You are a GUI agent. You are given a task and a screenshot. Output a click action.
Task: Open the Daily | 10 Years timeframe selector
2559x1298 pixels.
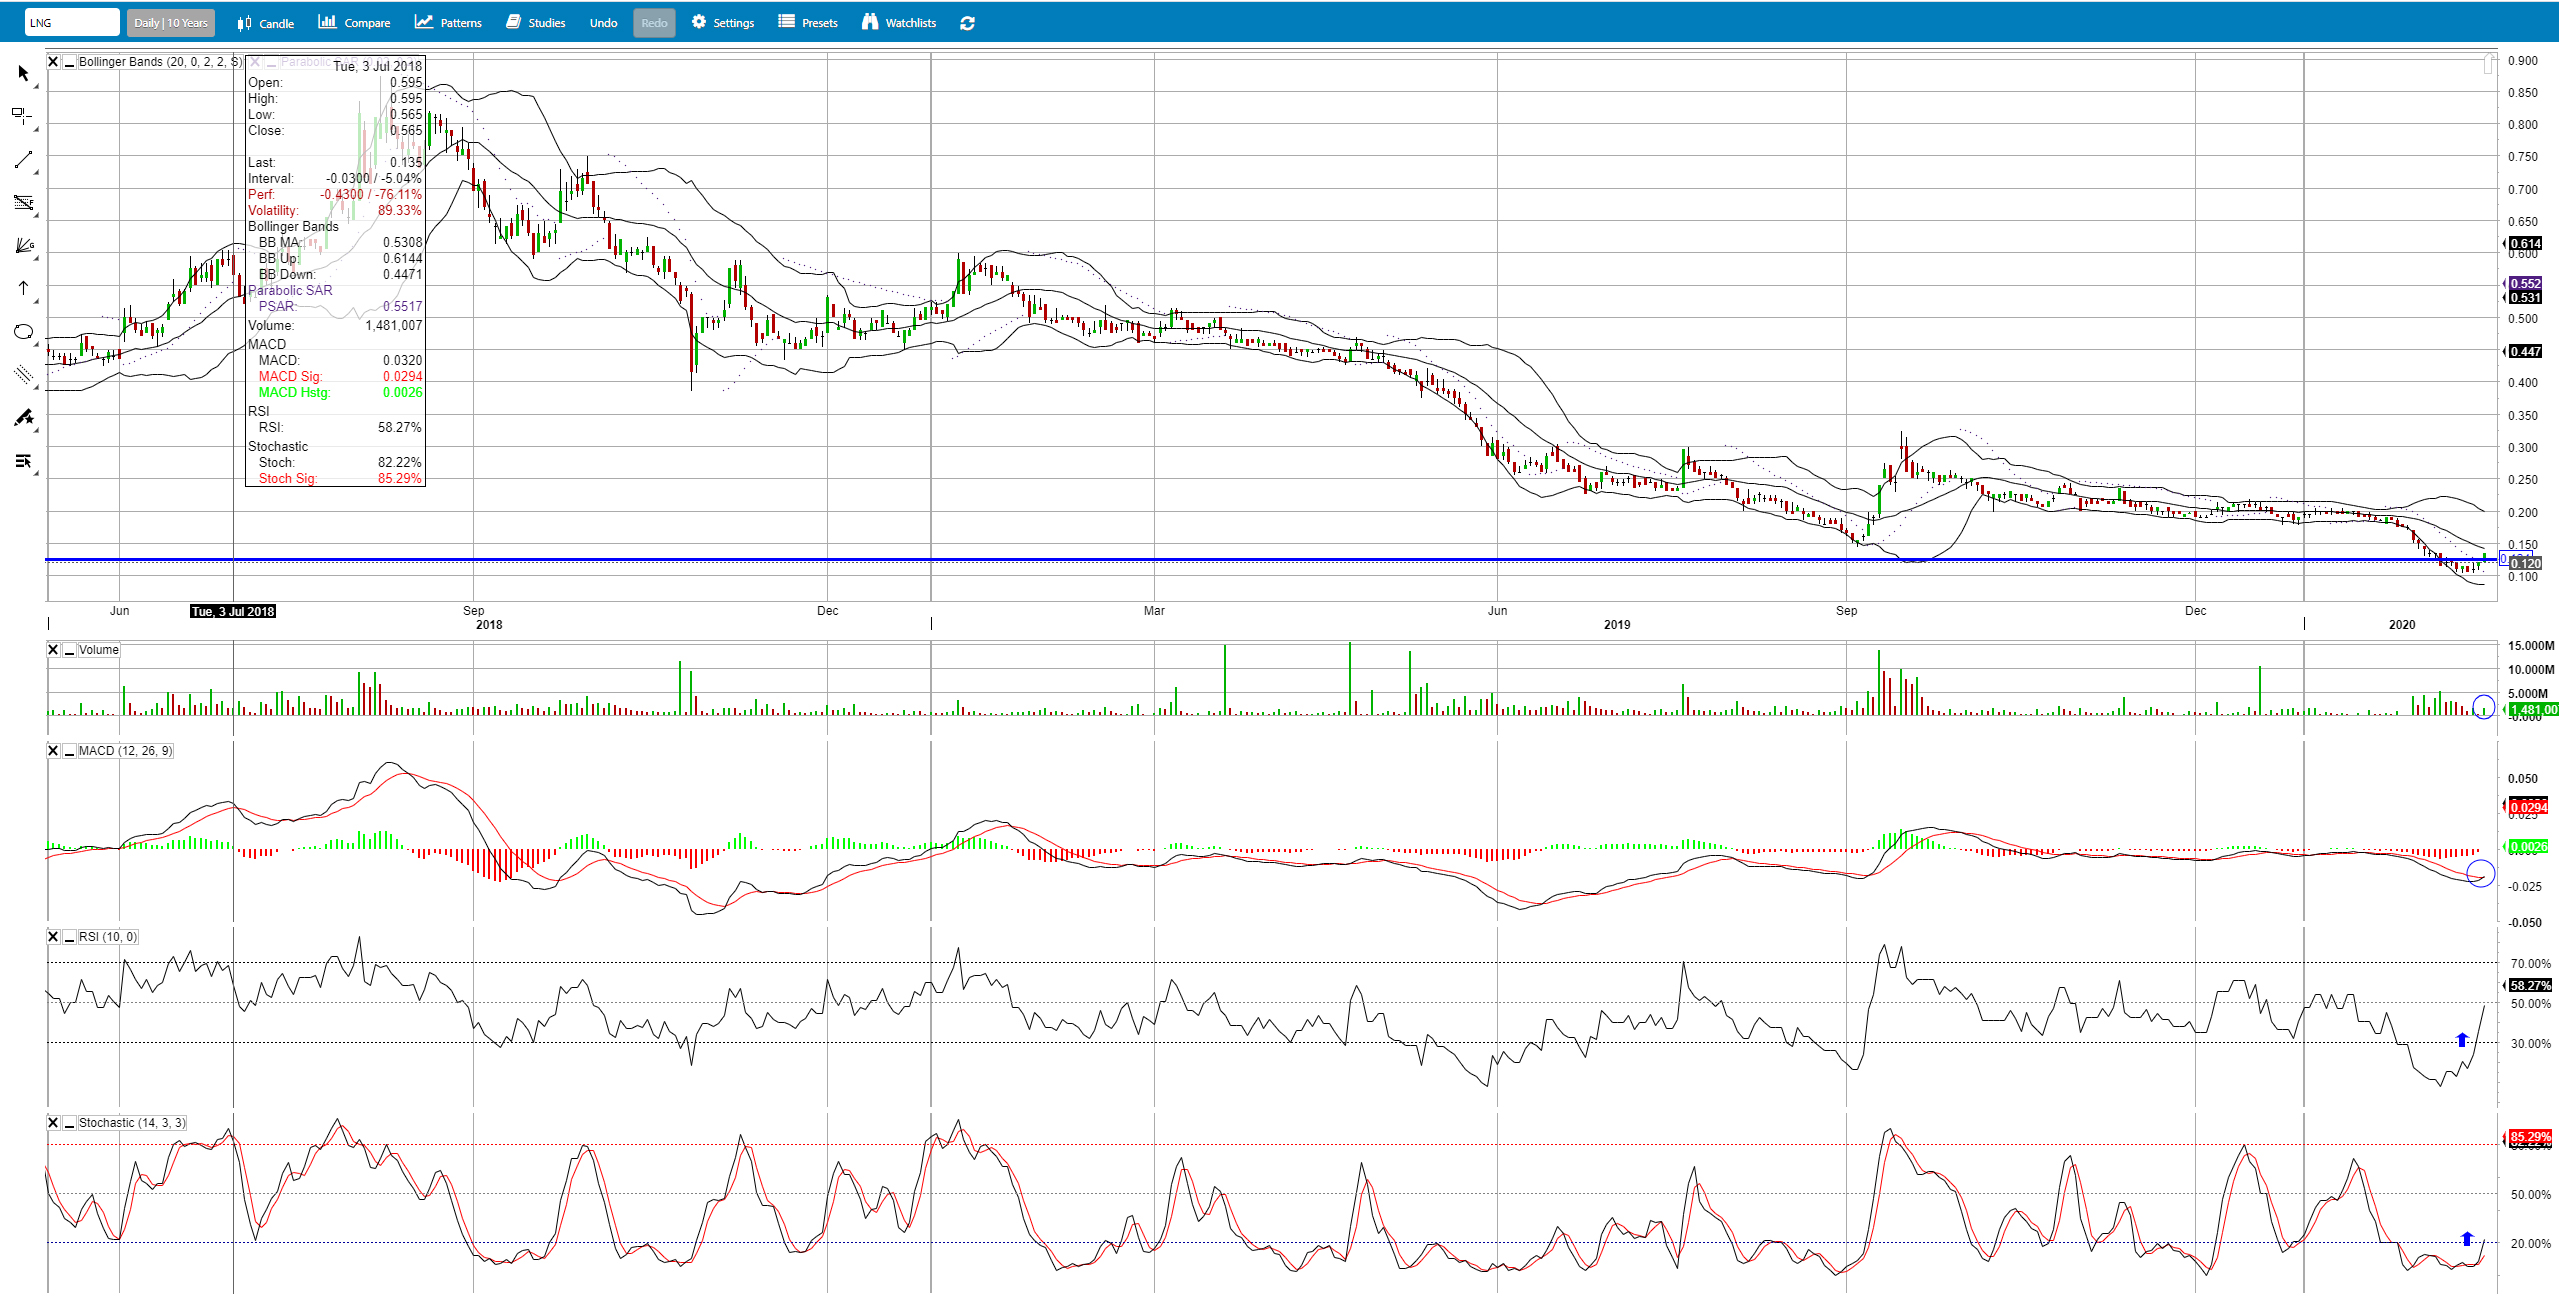(x=171, y=23)
